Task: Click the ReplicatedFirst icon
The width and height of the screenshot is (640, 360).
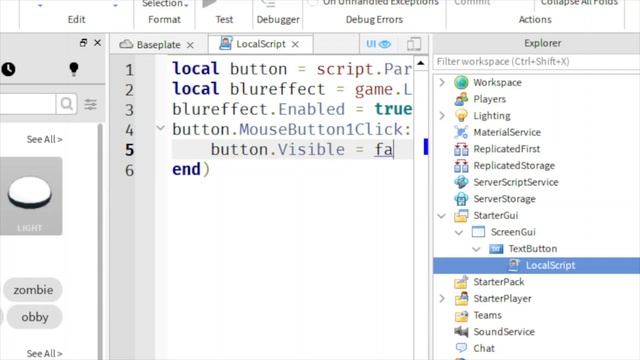Action: (461, 149)
